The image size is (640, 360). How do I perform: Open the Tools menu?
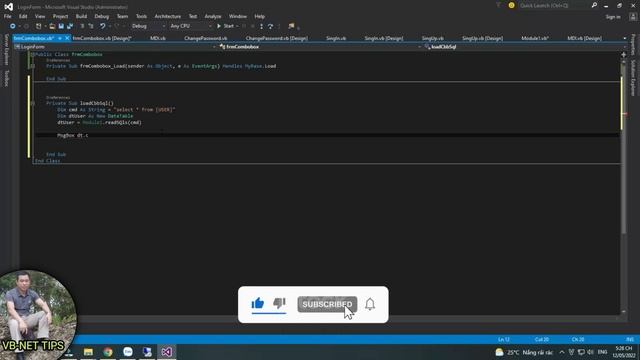pyautogui.click(x=141, y=16)
